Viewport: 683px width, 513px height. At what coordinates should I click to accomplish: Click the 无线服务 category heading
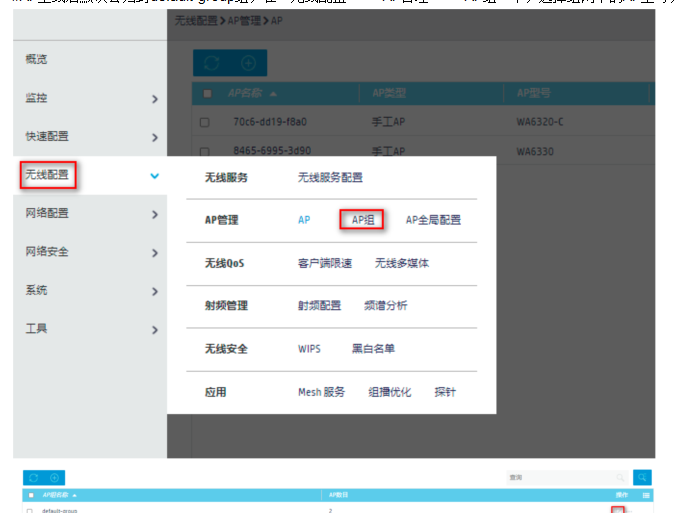(227, 177)
